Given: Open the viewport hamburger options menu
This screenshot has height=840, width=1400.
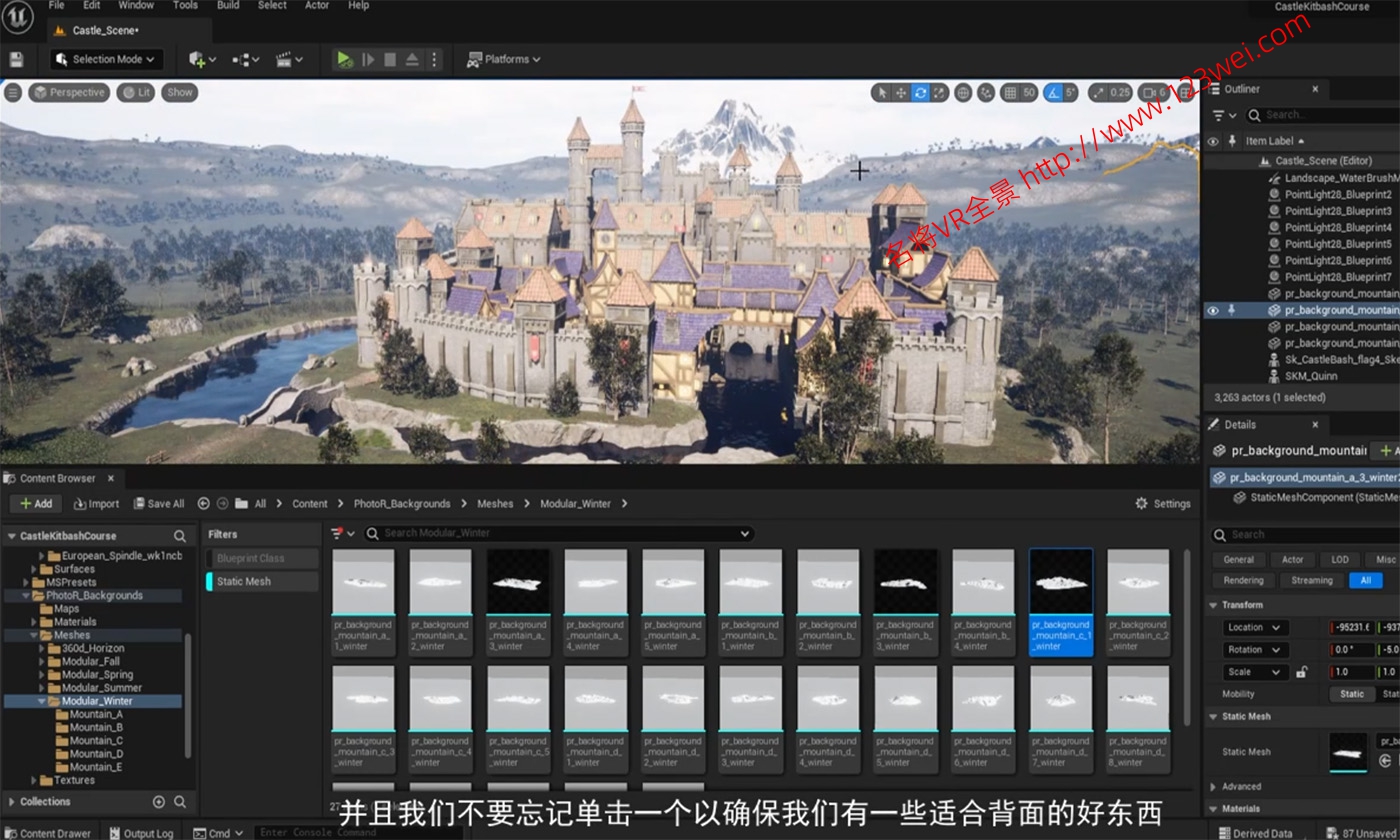Looking at the screenshot, I should (13, 93).
